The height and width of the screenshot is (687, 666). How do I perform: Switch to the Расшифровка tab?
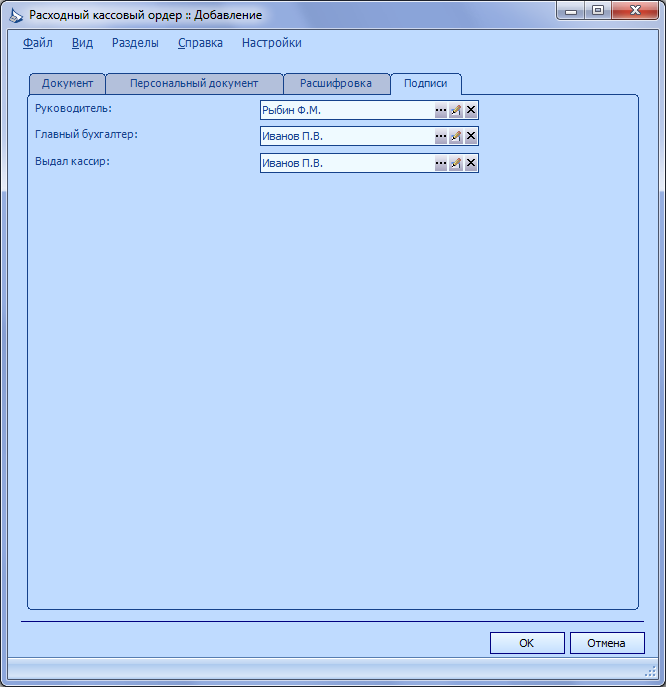tap(336, 84)
